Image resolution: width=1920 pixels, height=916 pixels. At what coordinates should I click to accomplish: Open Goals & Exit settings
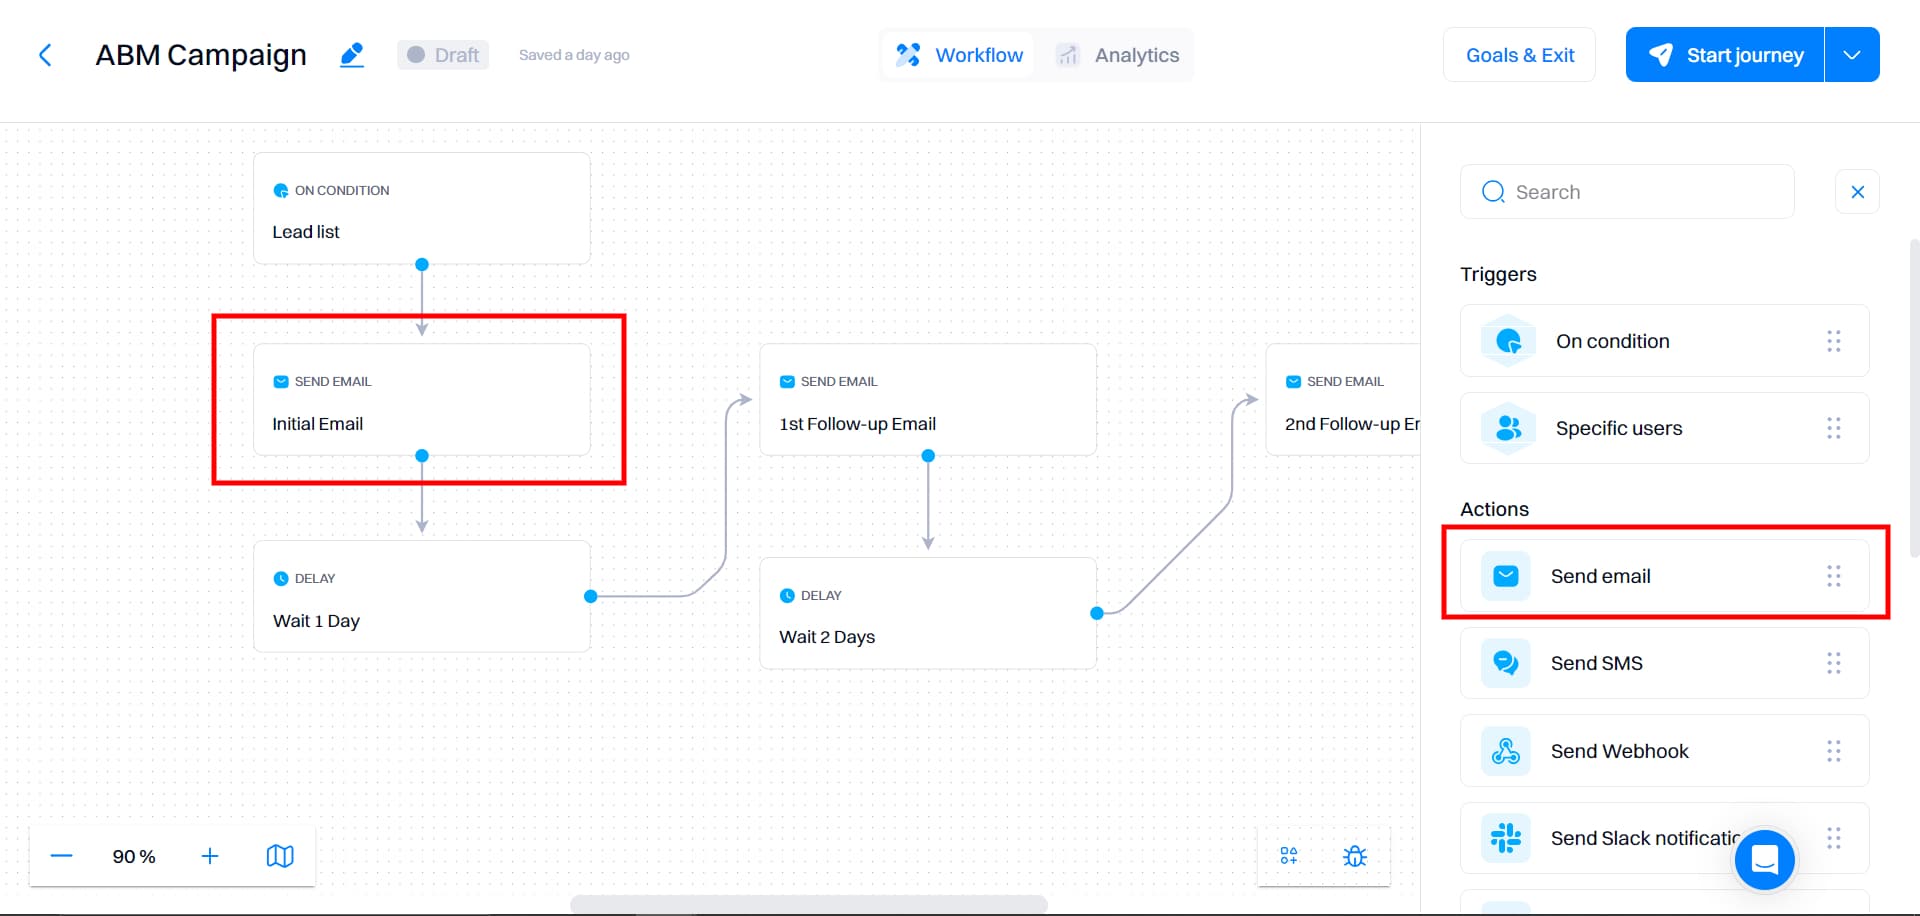[x=1519, y=55]
